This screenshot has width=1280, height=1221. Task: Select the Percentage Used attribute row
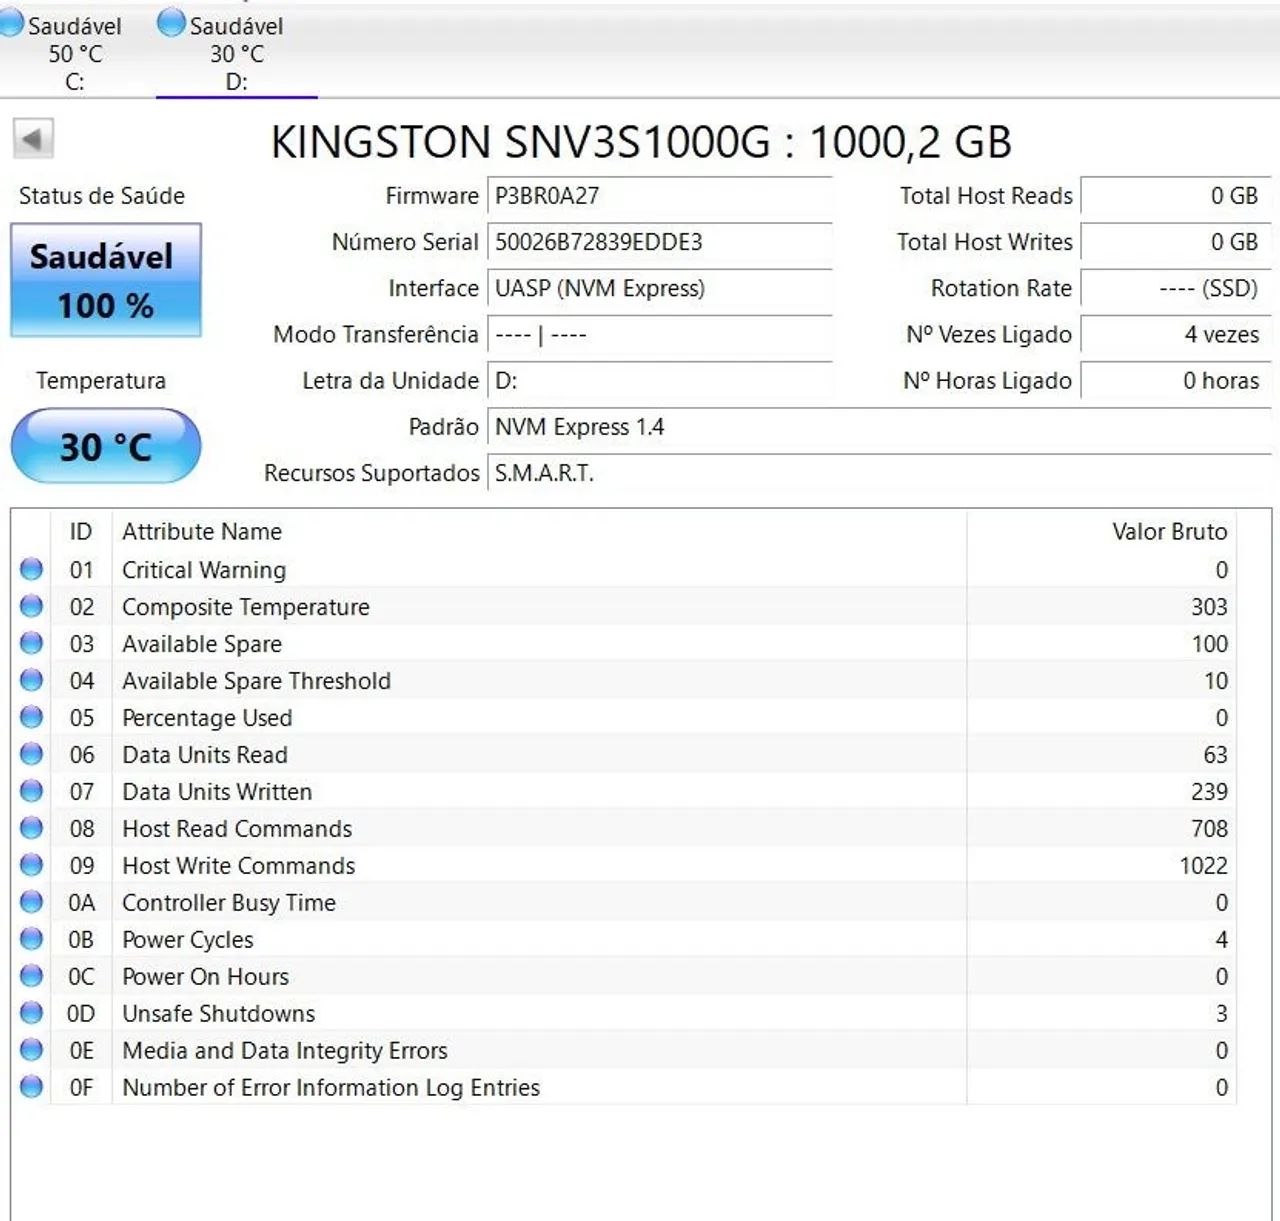coord(500,718)
